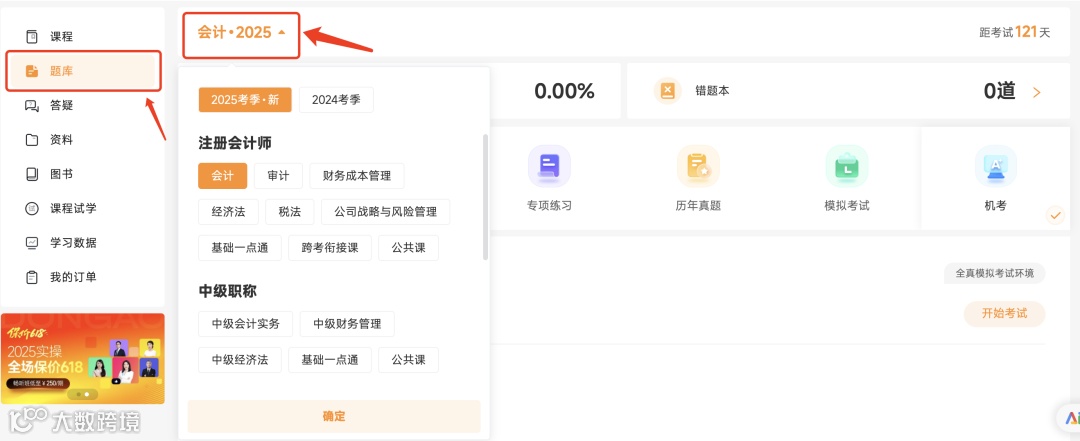Click the 我的订单 clipboard icon
1080x441 pixels.
pyautogui.click(x=32, y=277)
